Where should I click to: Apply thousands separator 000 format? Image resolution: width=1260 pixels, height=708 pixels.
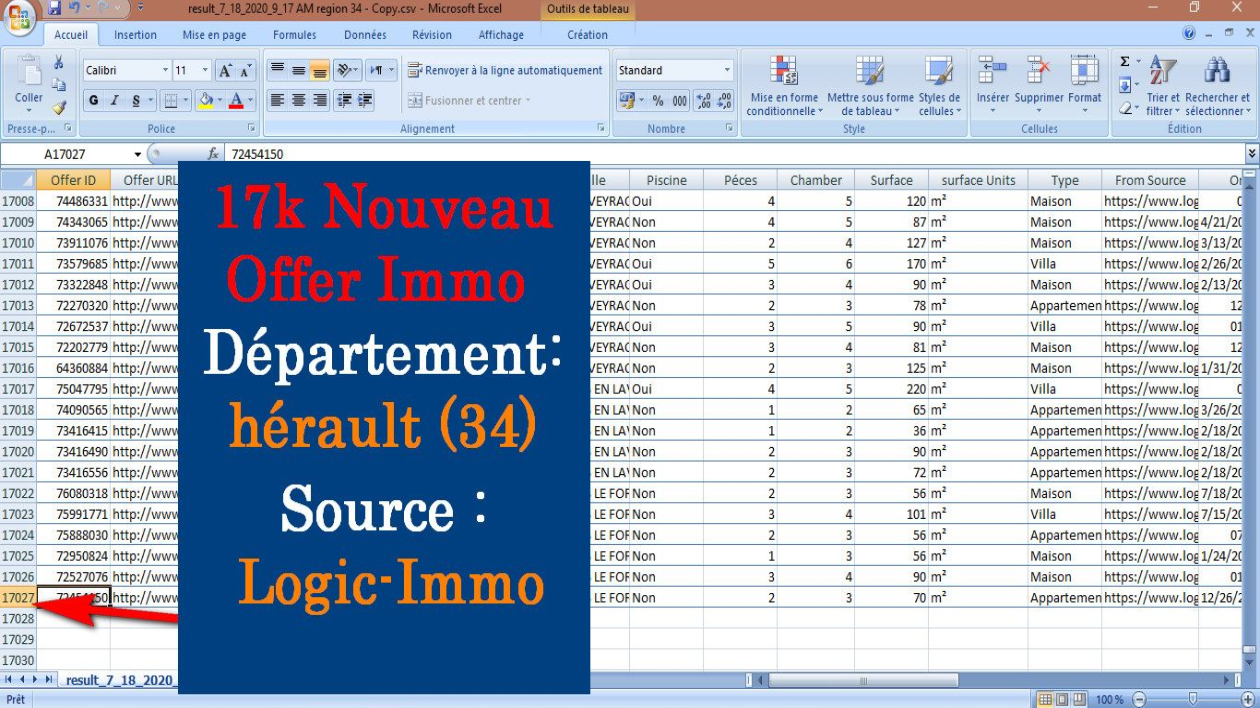click(x=679, y=101)
